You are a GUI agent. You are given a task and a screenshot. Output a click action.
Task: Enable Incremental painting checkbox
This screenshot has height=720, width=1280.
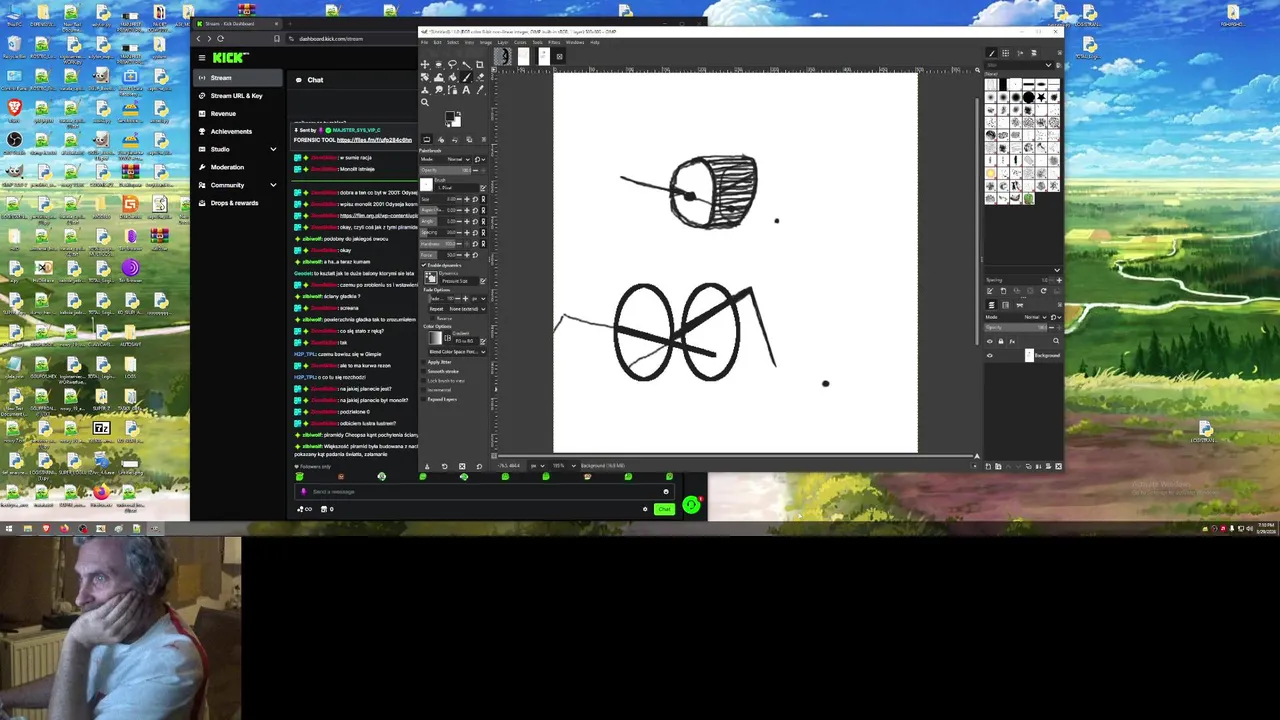[x=423, y=390]
